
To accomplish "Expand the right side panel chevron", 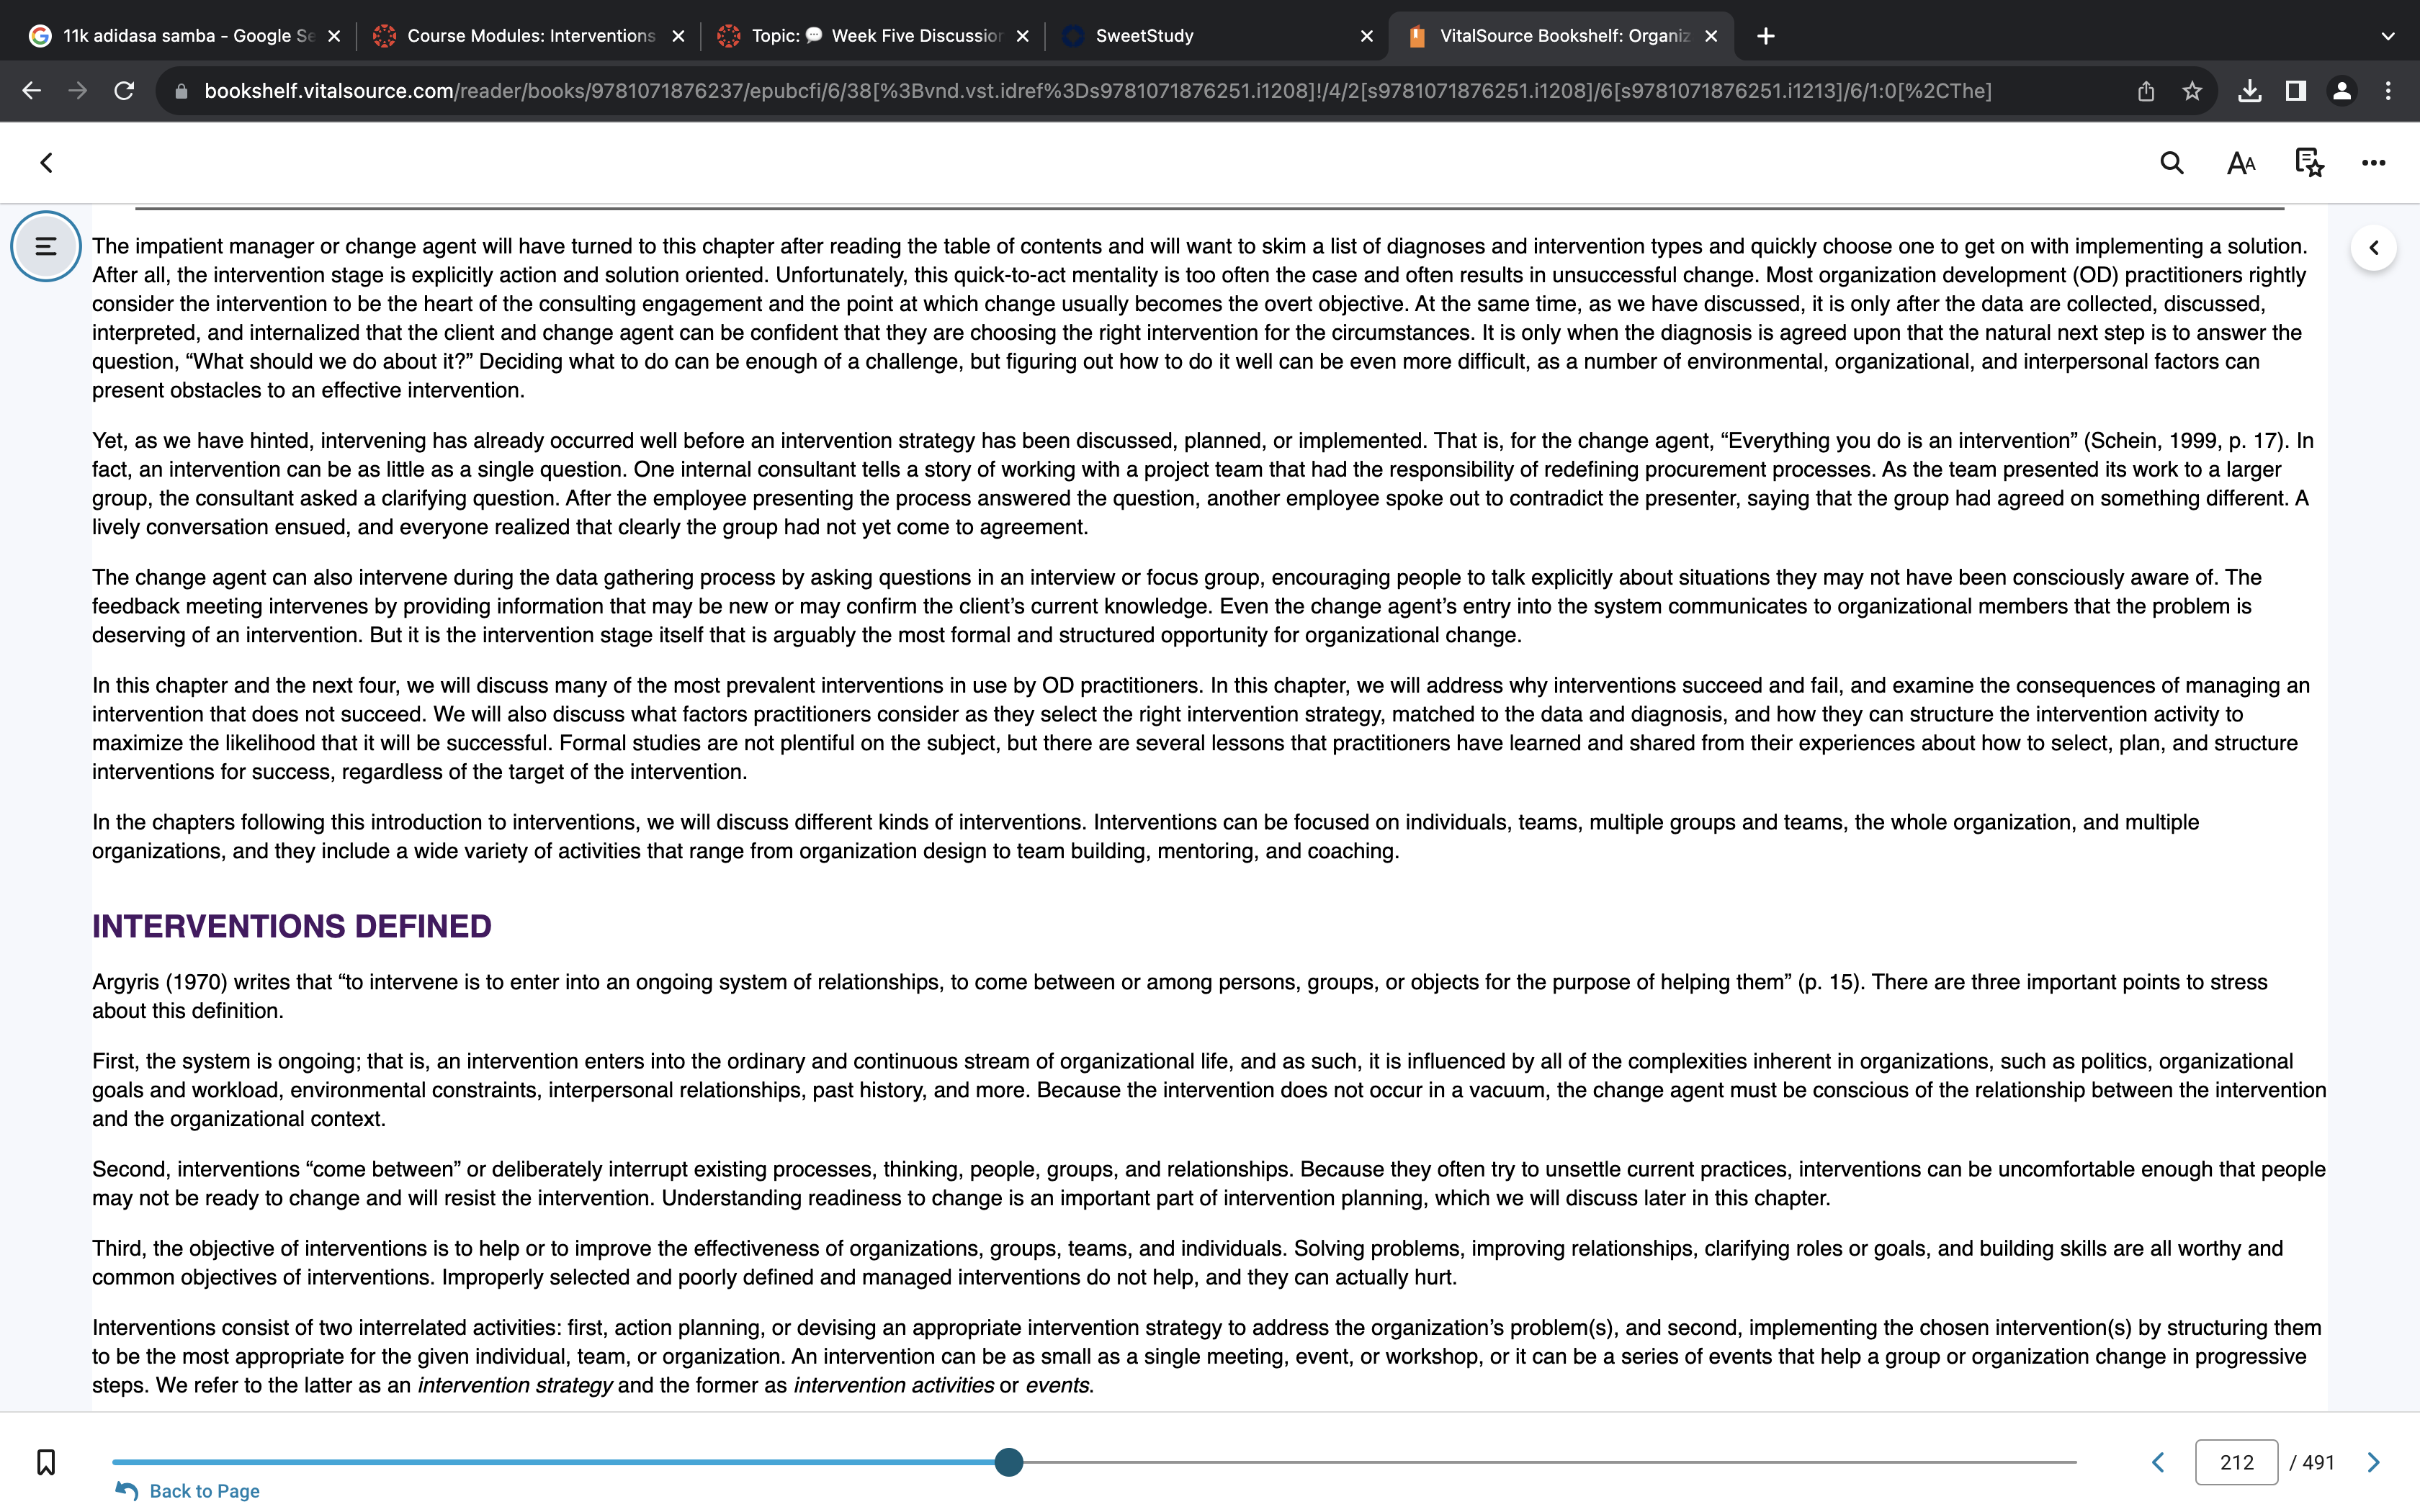I will [2373, 248].
